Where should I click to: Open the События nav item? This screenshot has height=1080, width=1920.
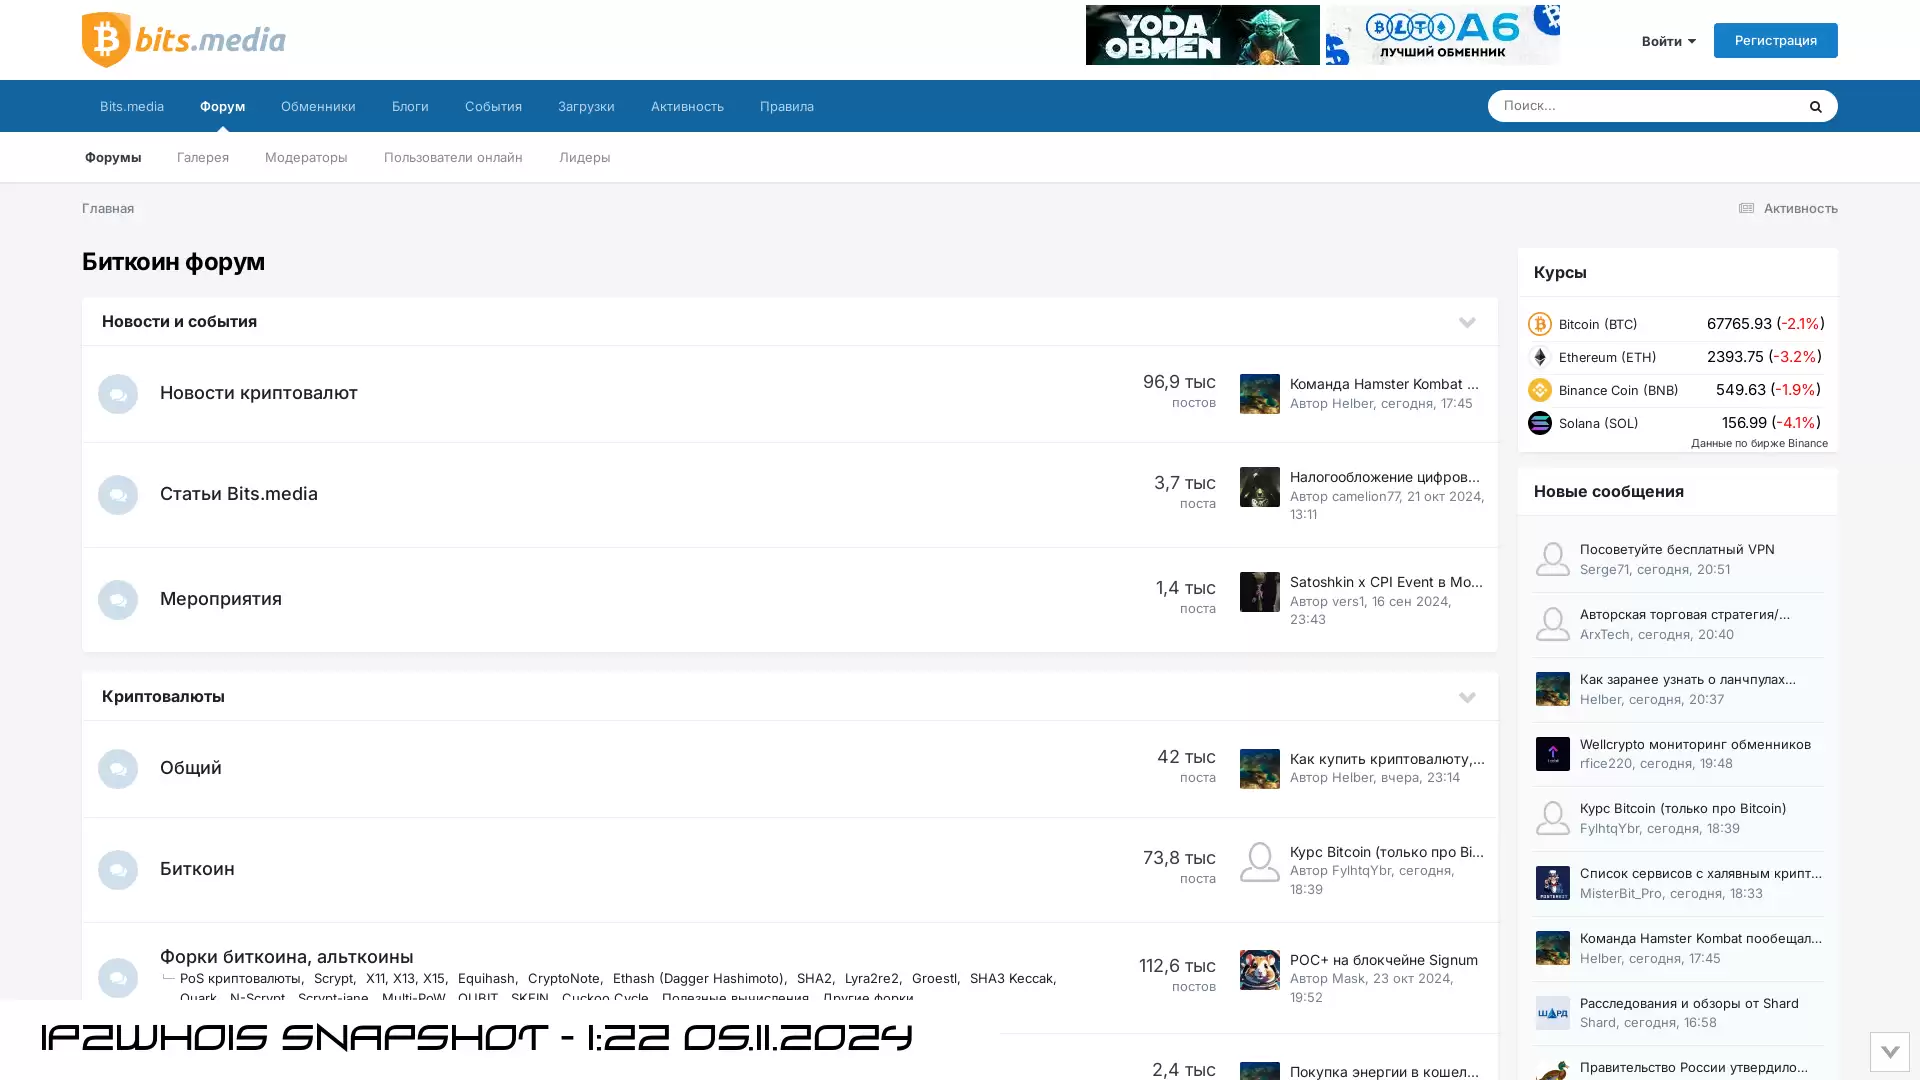click(x=493, y=106)
